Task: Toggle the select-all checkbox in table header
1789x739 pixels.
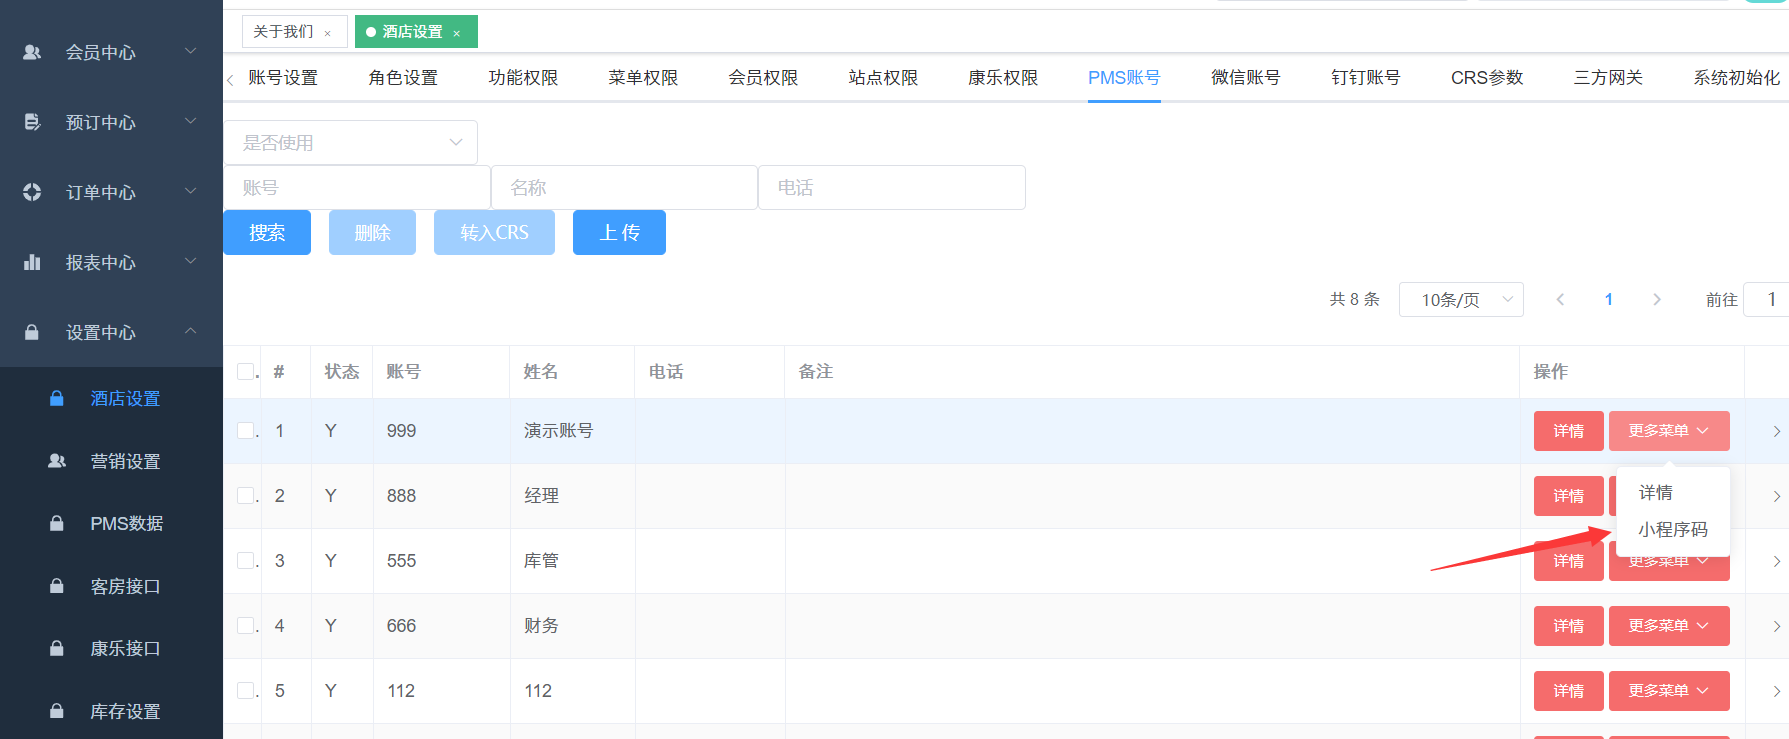Action: [x=245, y=371]
